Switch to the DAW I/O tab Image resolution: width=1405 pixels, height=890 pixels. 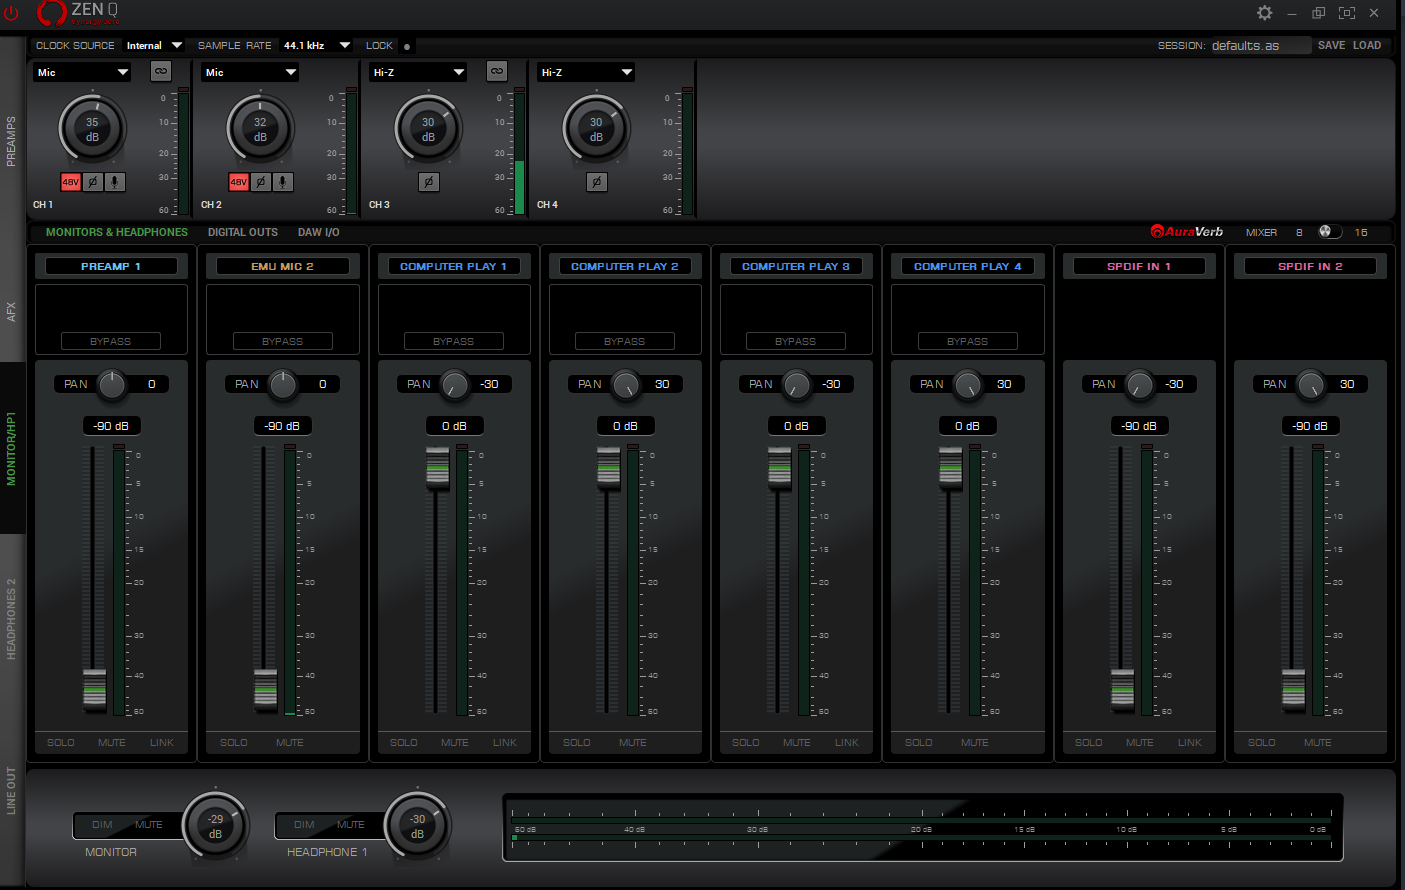click(319, 232)
